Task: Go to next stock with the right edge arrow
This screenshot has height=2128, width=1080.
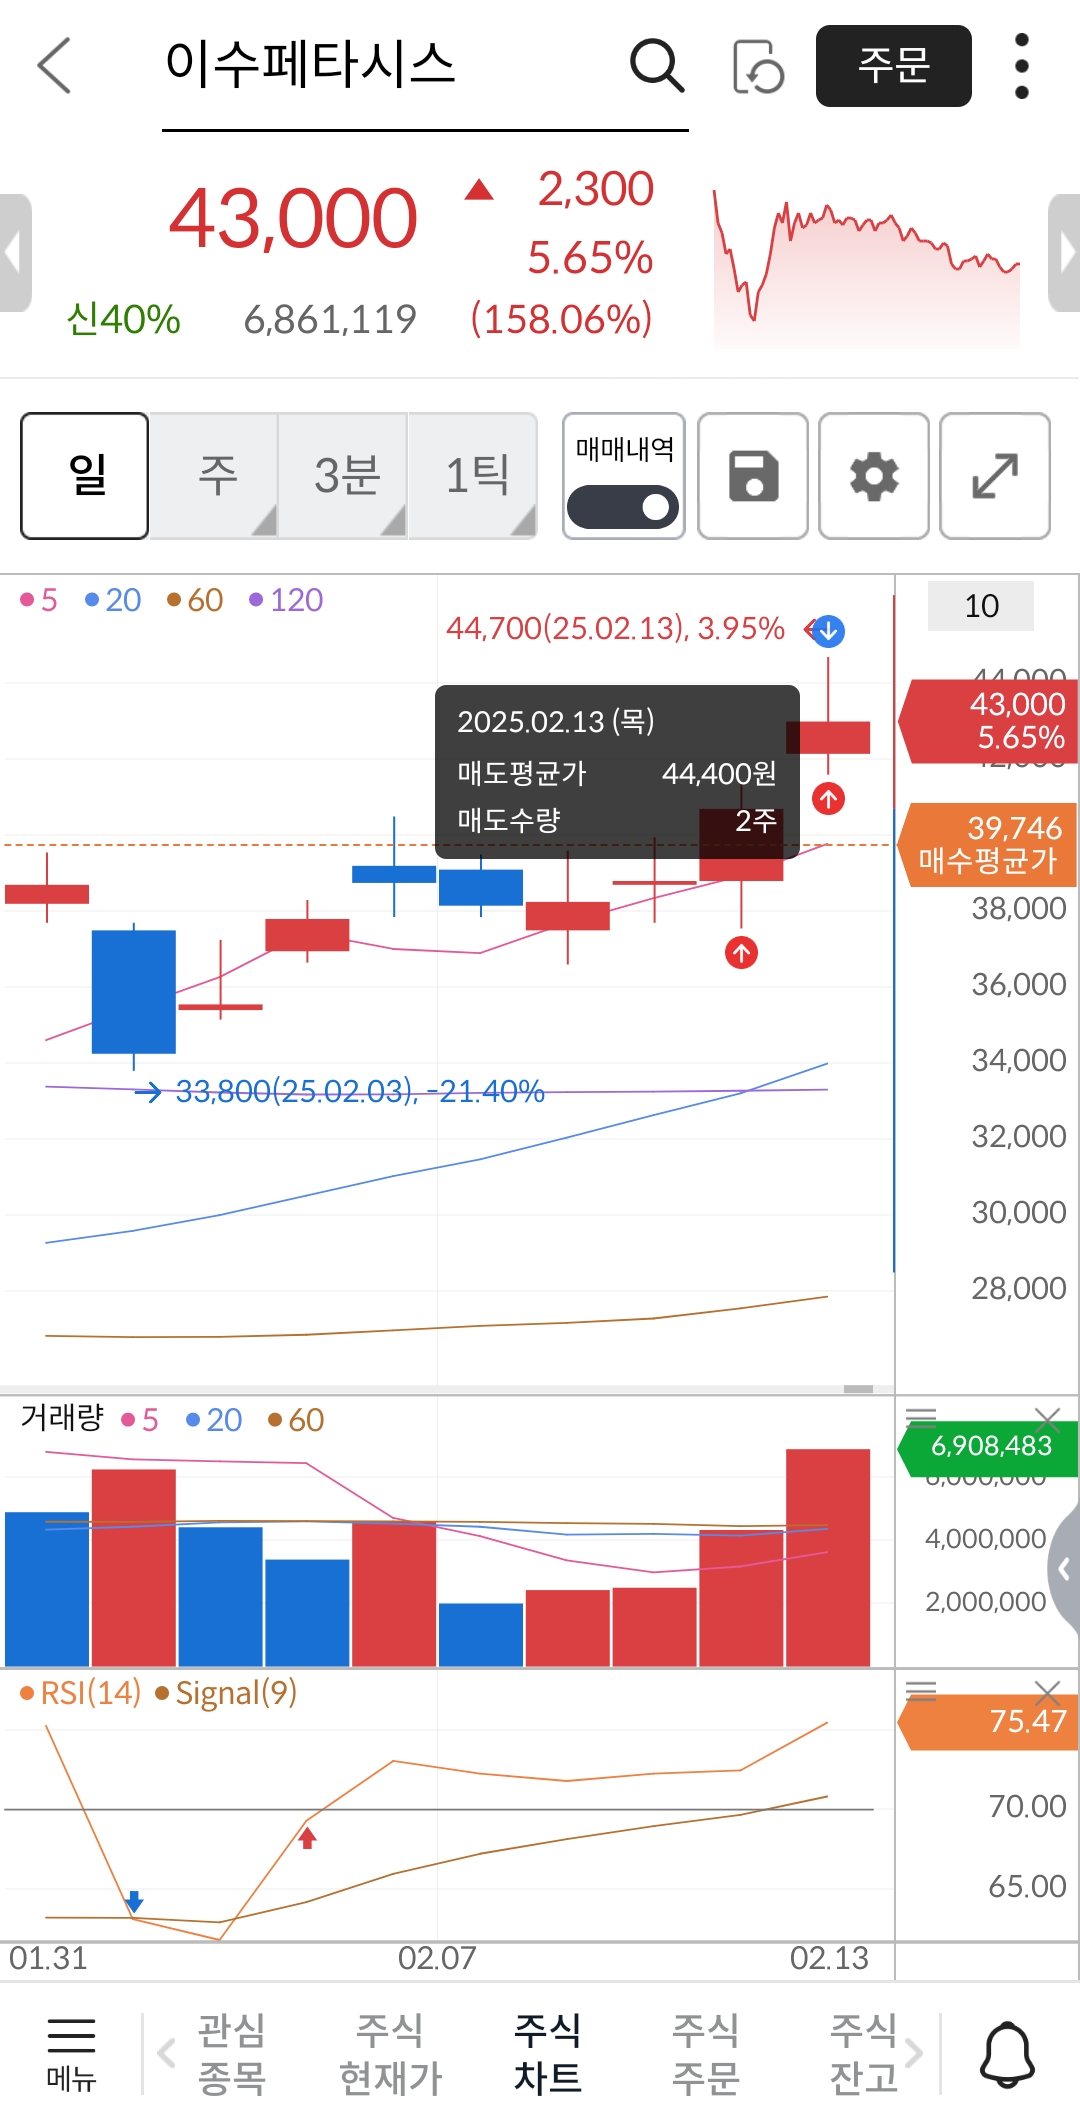Action: pyautogui.click(x=1065, y=253)
